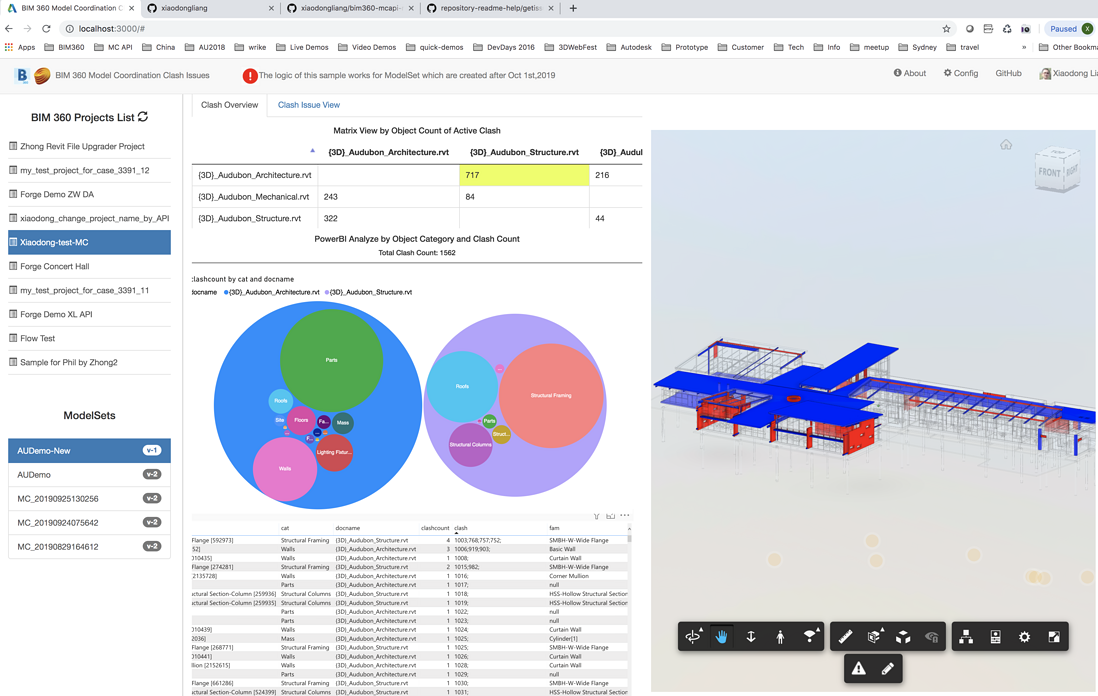Open the PowerBI more options ellipsis
The width and height of the screenshot is (1098, 696).
pyautogui.click(x=625, y=515)
